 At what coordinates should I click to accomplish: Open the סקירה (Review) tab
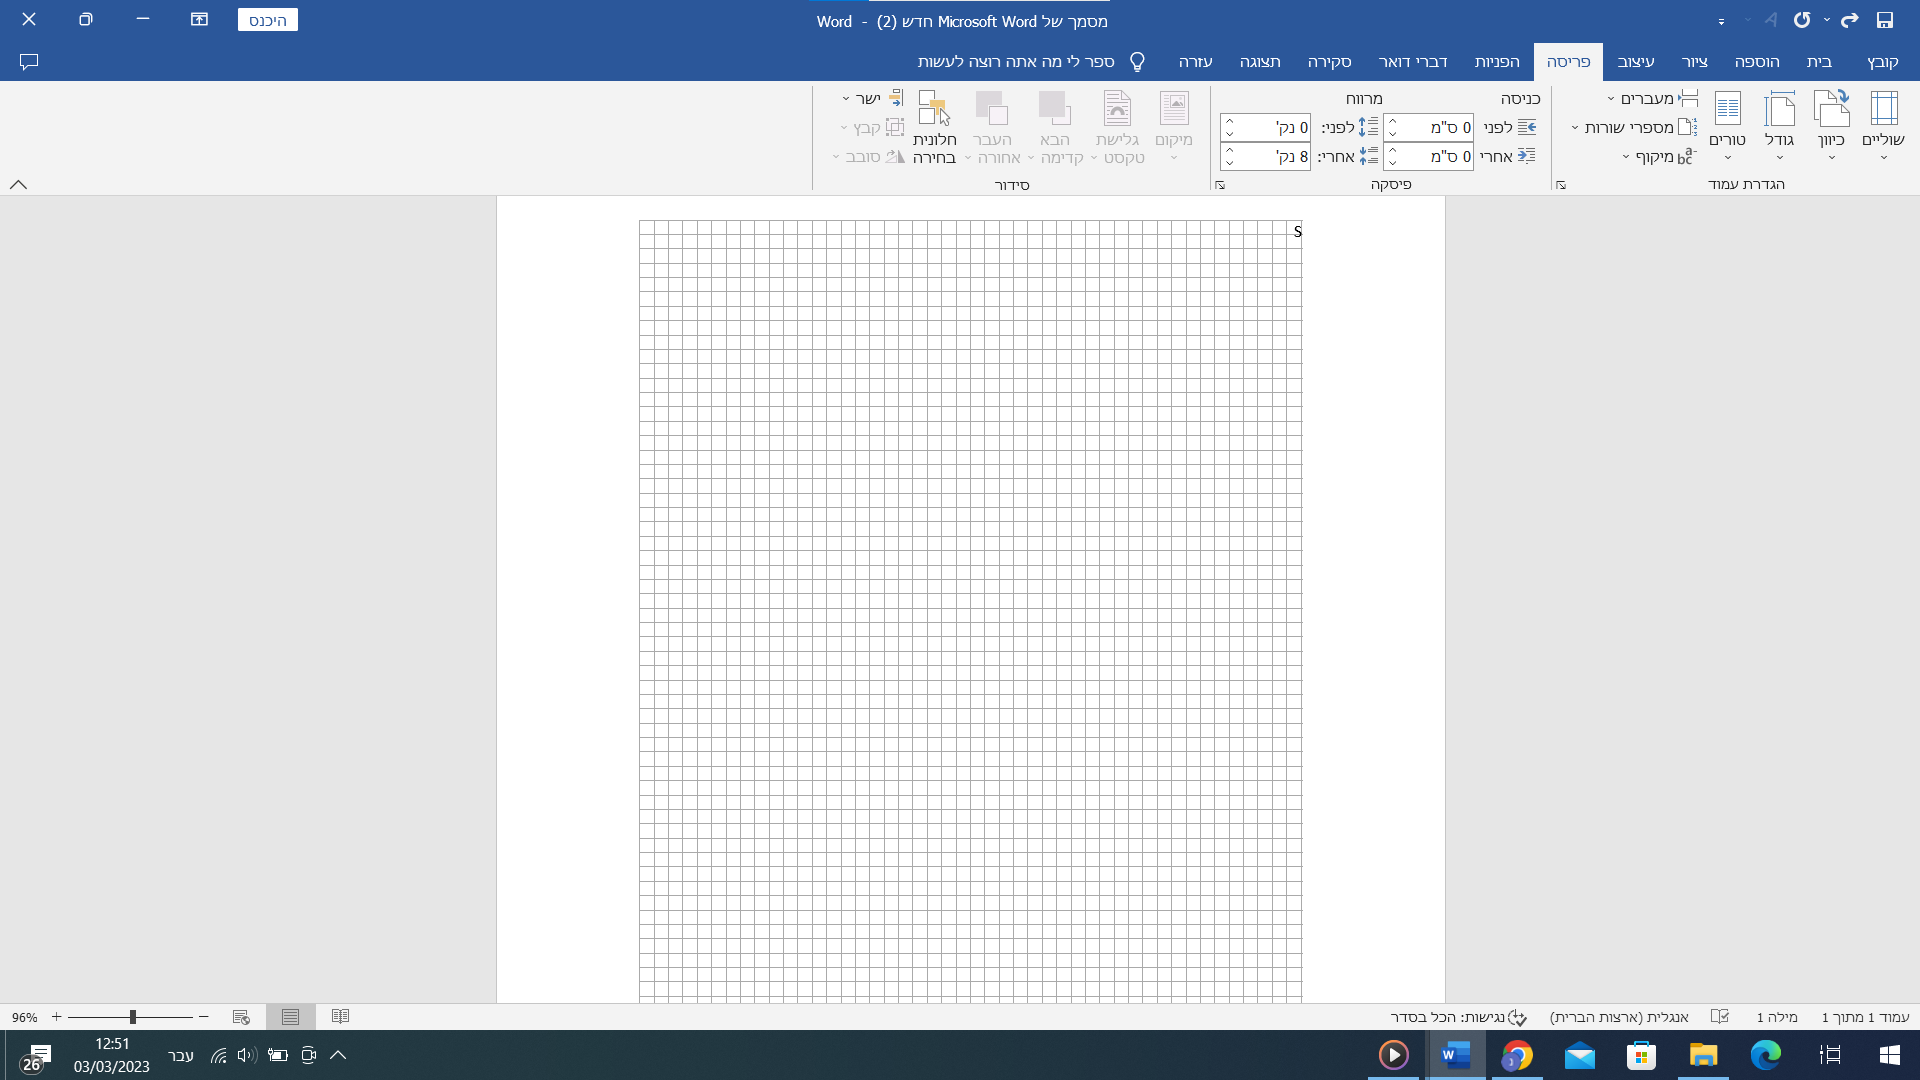pos(1329,62)
